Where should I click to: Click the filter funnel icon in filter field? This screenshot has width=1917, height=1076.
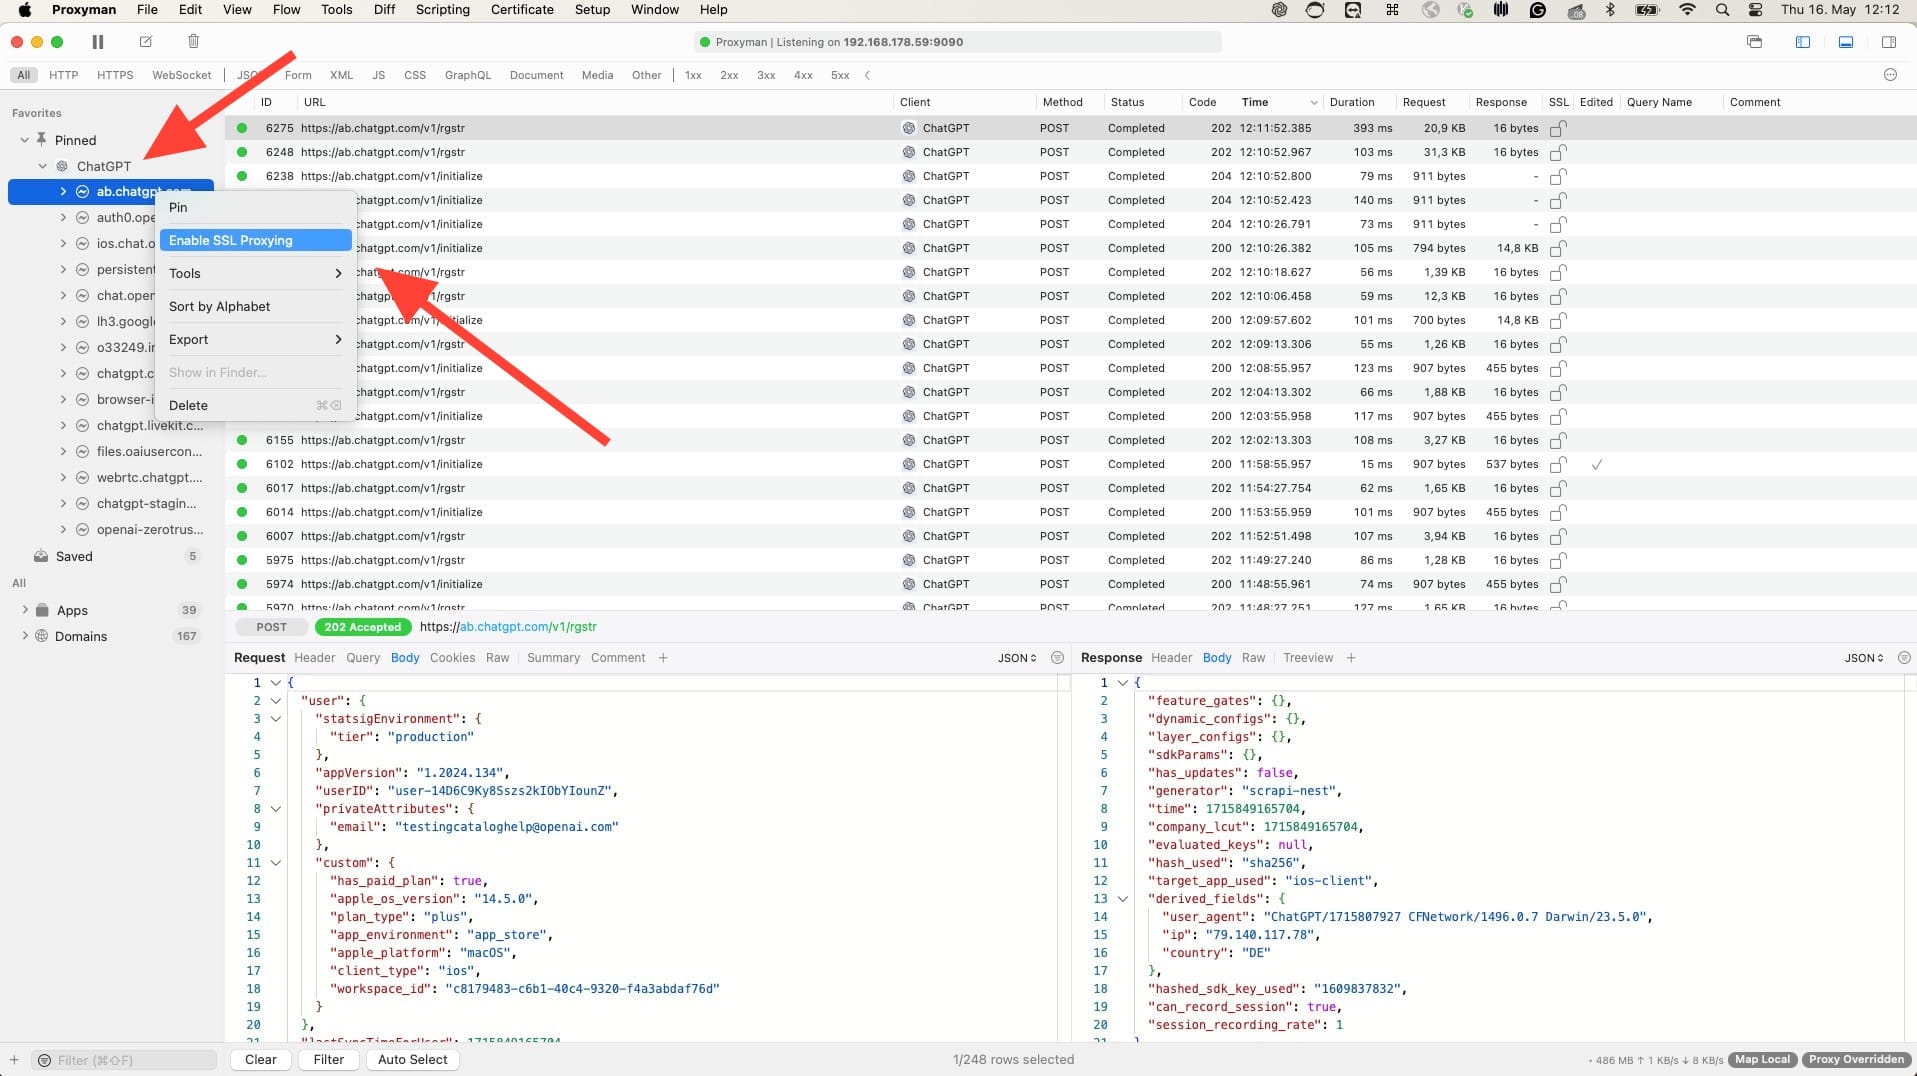43,1059
